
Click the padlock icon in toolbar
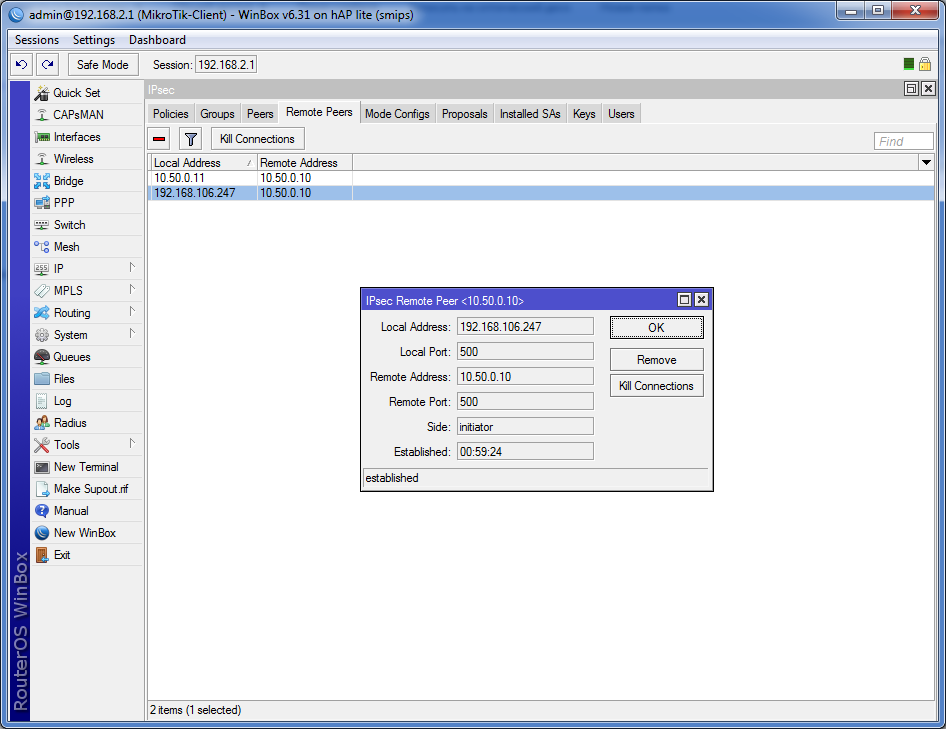(x=925, y=64)
